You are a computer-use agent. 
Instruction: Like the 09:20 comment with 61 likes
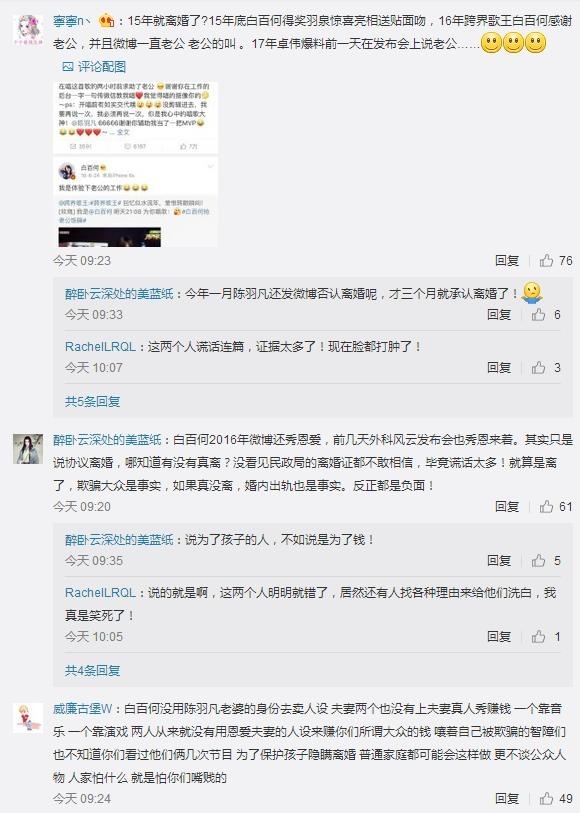pos(556,506)
